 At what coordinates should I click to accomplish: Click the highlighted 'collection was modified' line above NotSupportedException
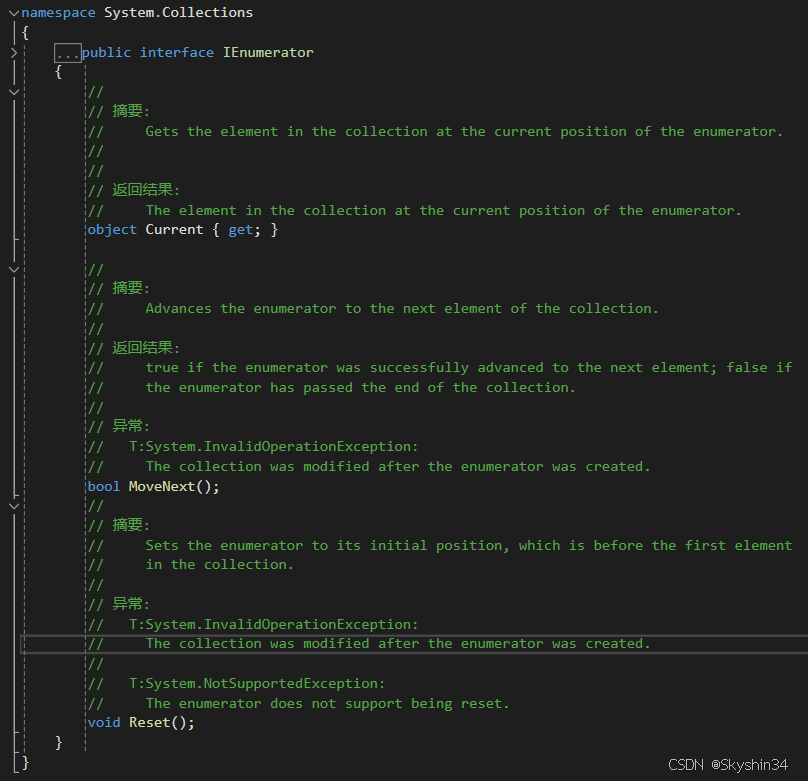pyautogui.click(x=398, y=644)
